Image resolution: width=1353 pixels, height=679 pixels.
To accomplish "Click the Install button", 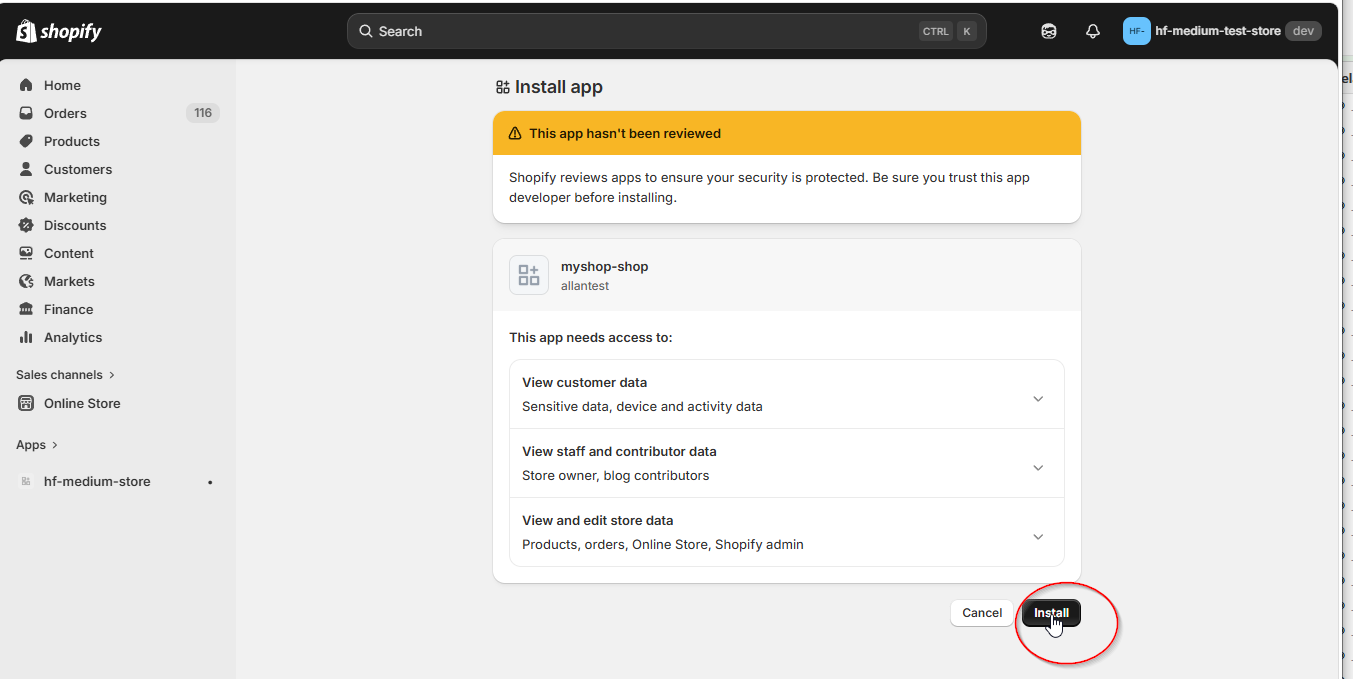I will coord(1051,612).
